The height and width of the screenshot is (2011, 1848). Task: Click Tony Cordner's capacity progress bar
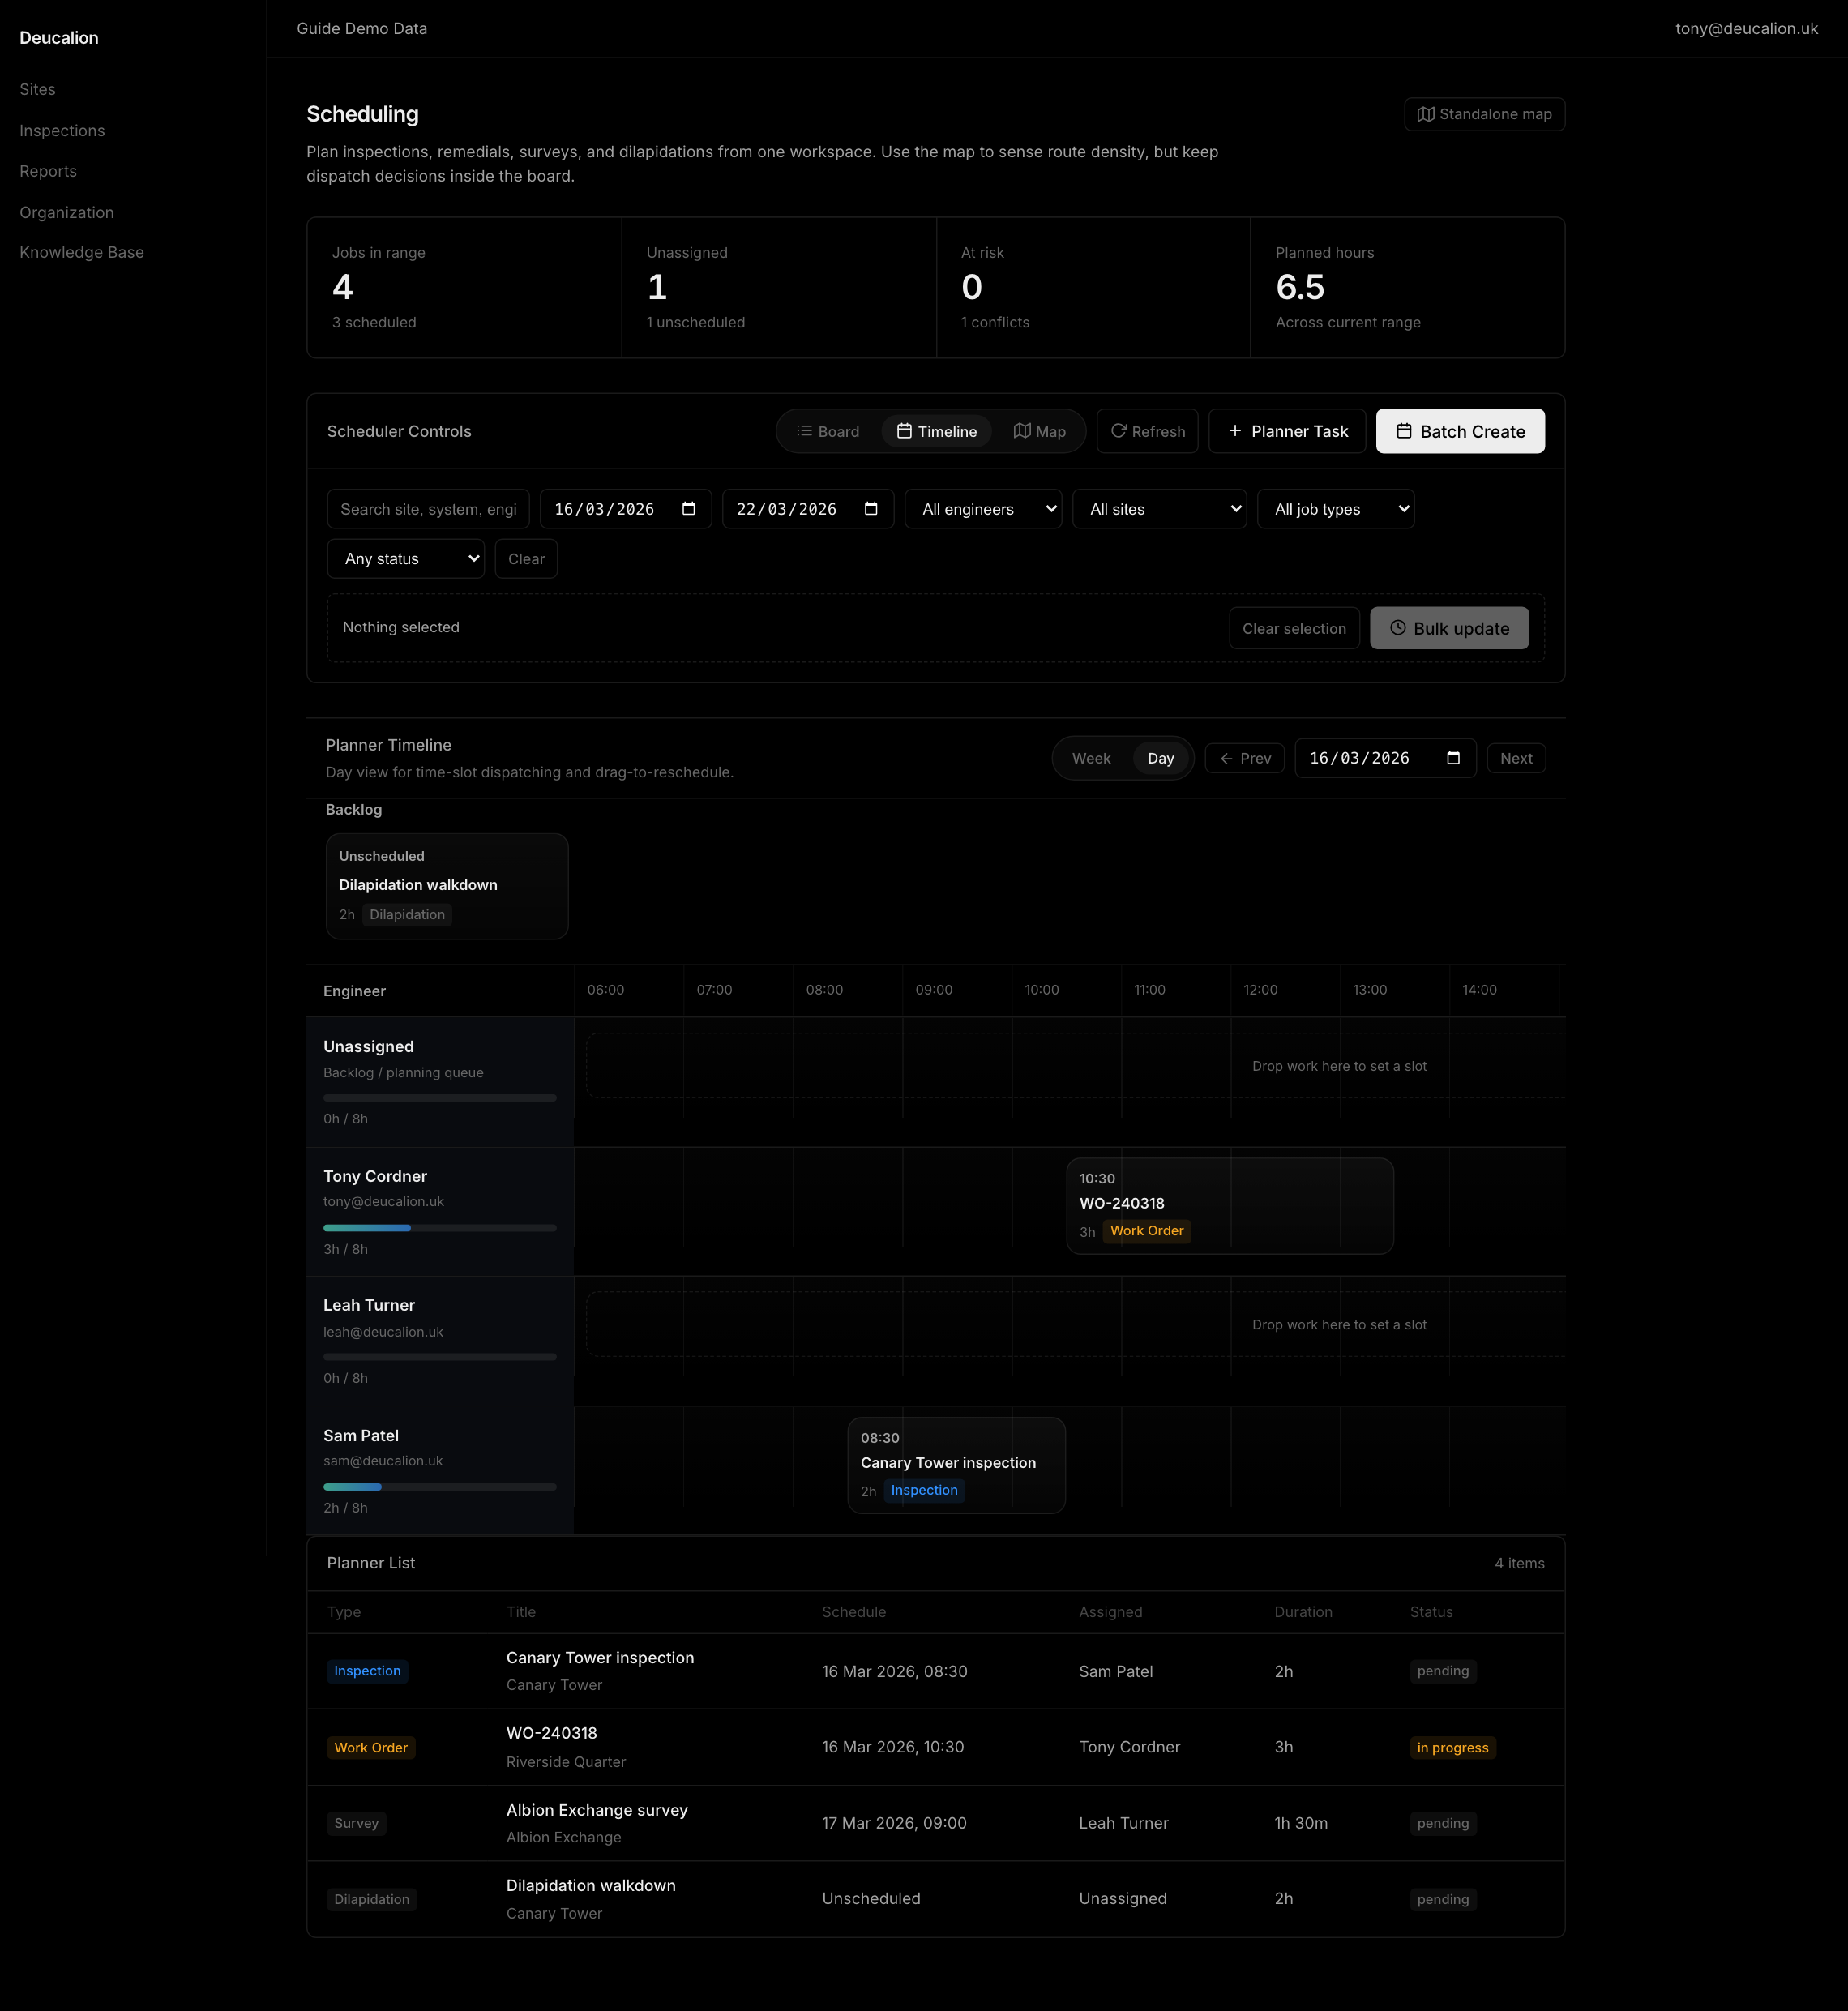[439, 1227]
